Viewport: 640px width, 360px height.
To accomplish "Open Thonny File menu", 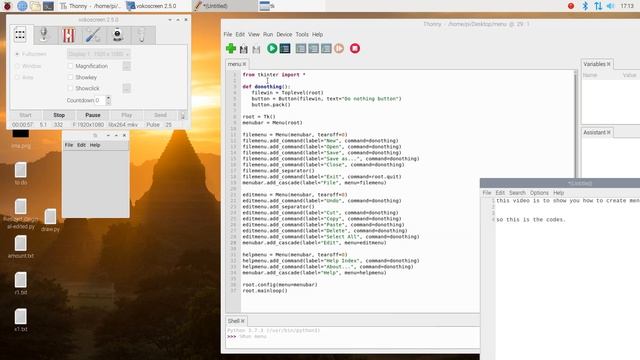I will pyautogui.click(x=228, y=34).
